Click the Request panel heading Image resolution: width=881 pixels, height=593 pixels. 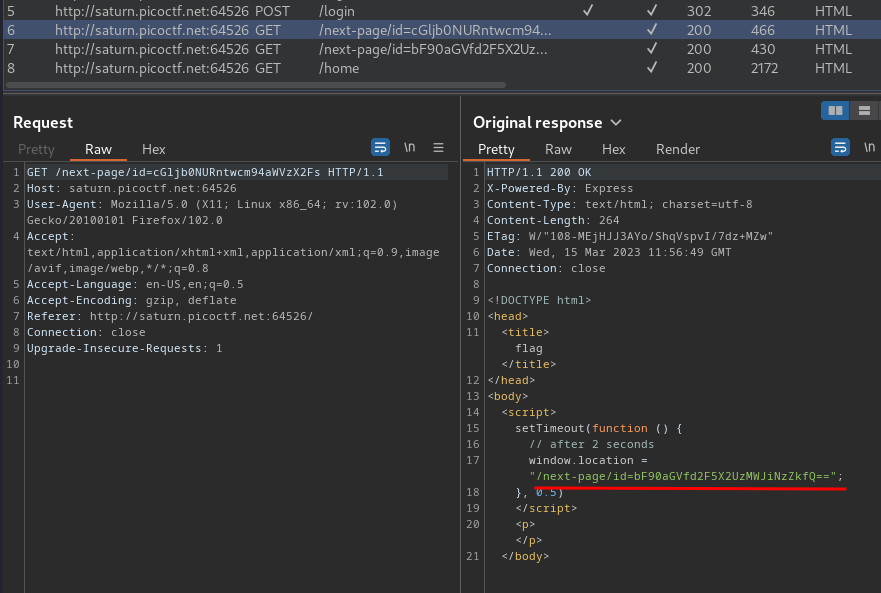[x=43, y=123]
